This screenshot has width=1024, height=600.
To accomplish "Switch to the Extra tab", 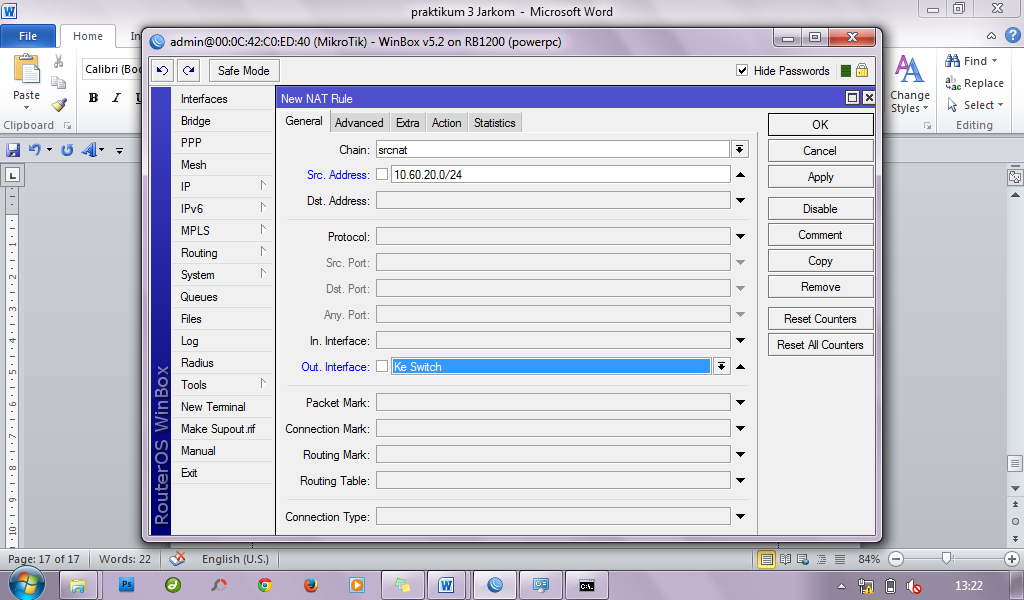I will [x=408, y=123].
